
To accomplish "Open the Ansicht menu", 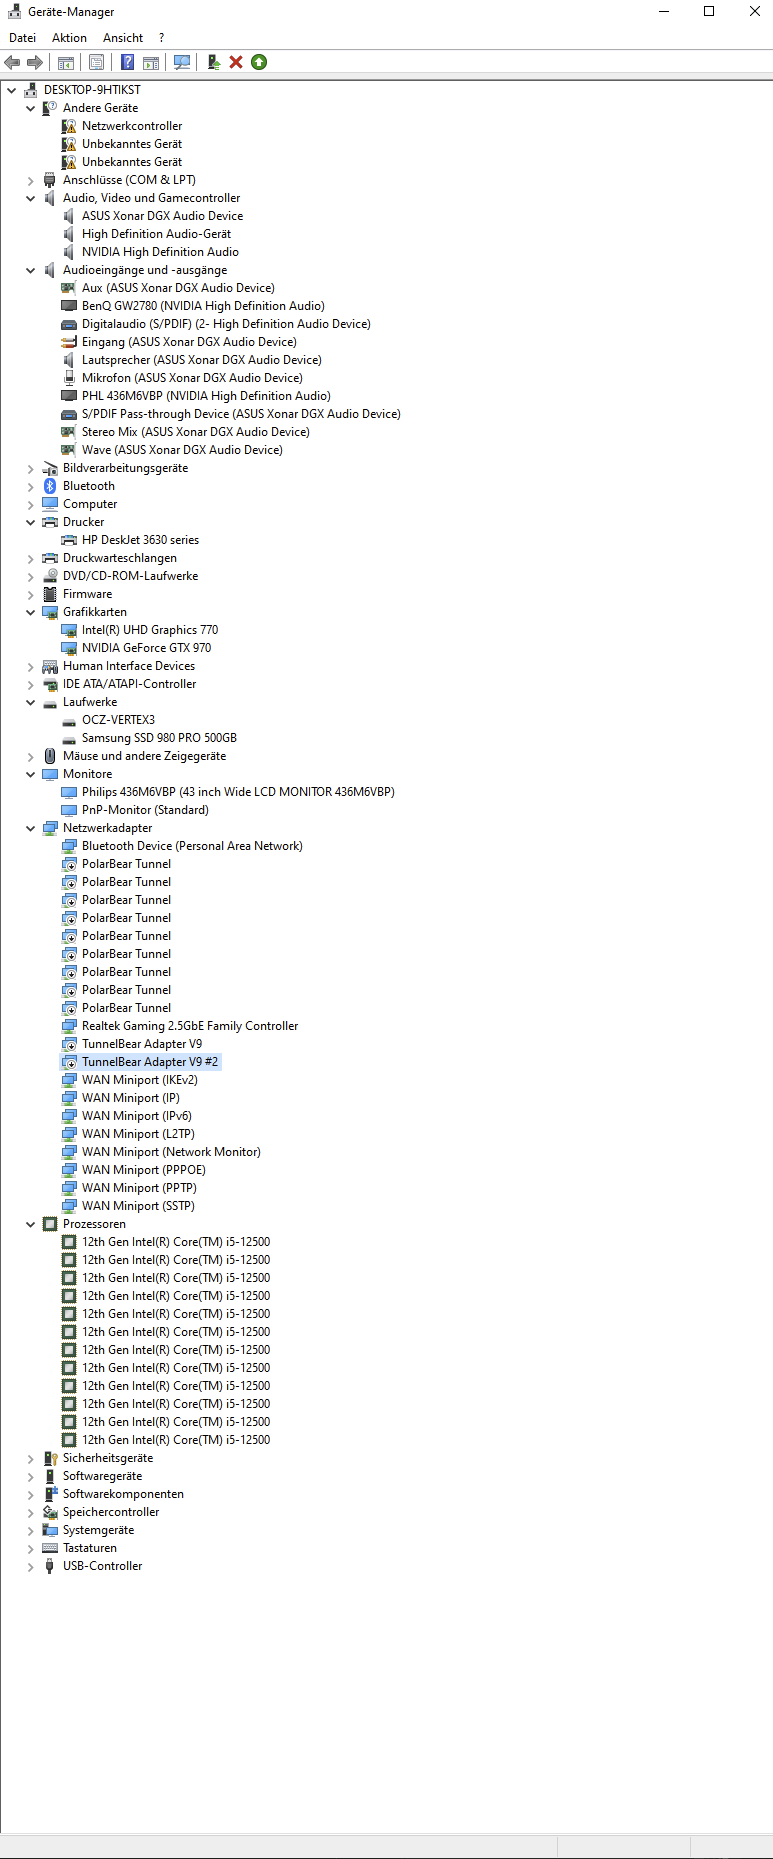I will (x=123, y=38).
